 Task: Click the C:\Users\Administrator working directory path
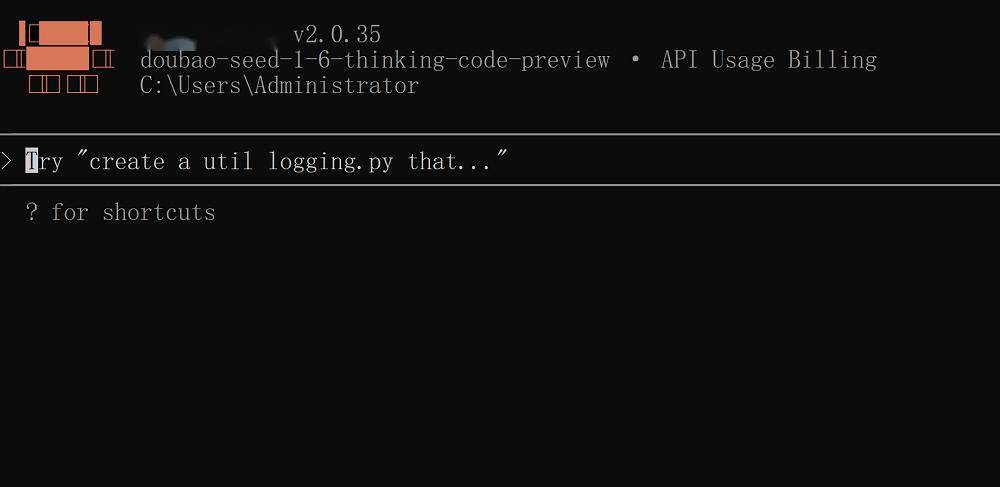279,85
